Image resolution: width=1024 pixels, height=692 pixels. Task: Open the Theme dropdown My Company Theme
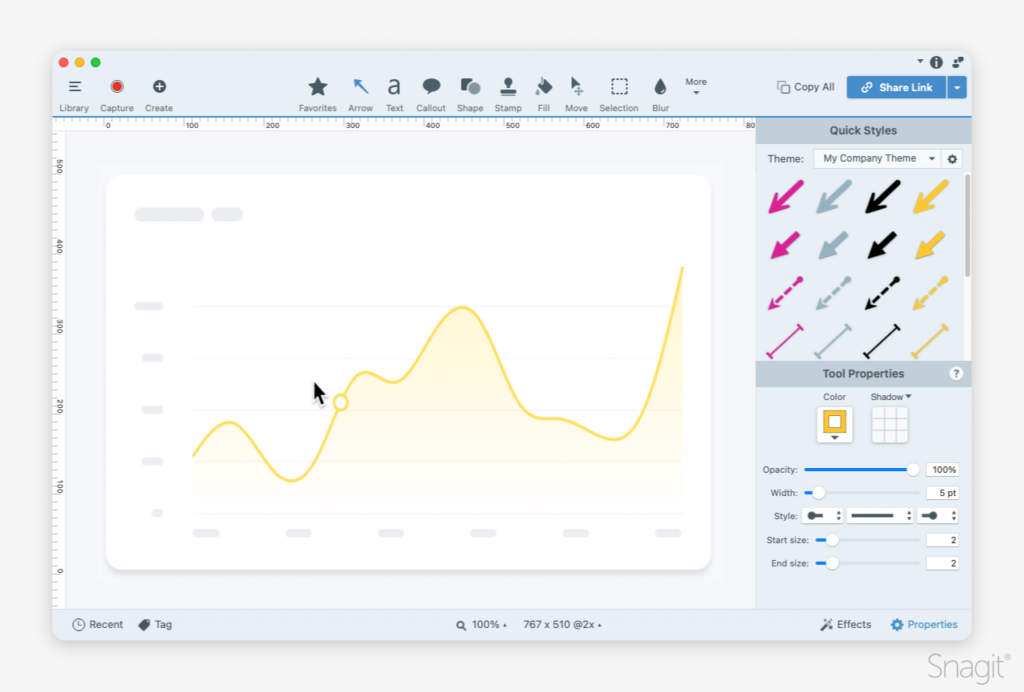(x=876, y=158)
